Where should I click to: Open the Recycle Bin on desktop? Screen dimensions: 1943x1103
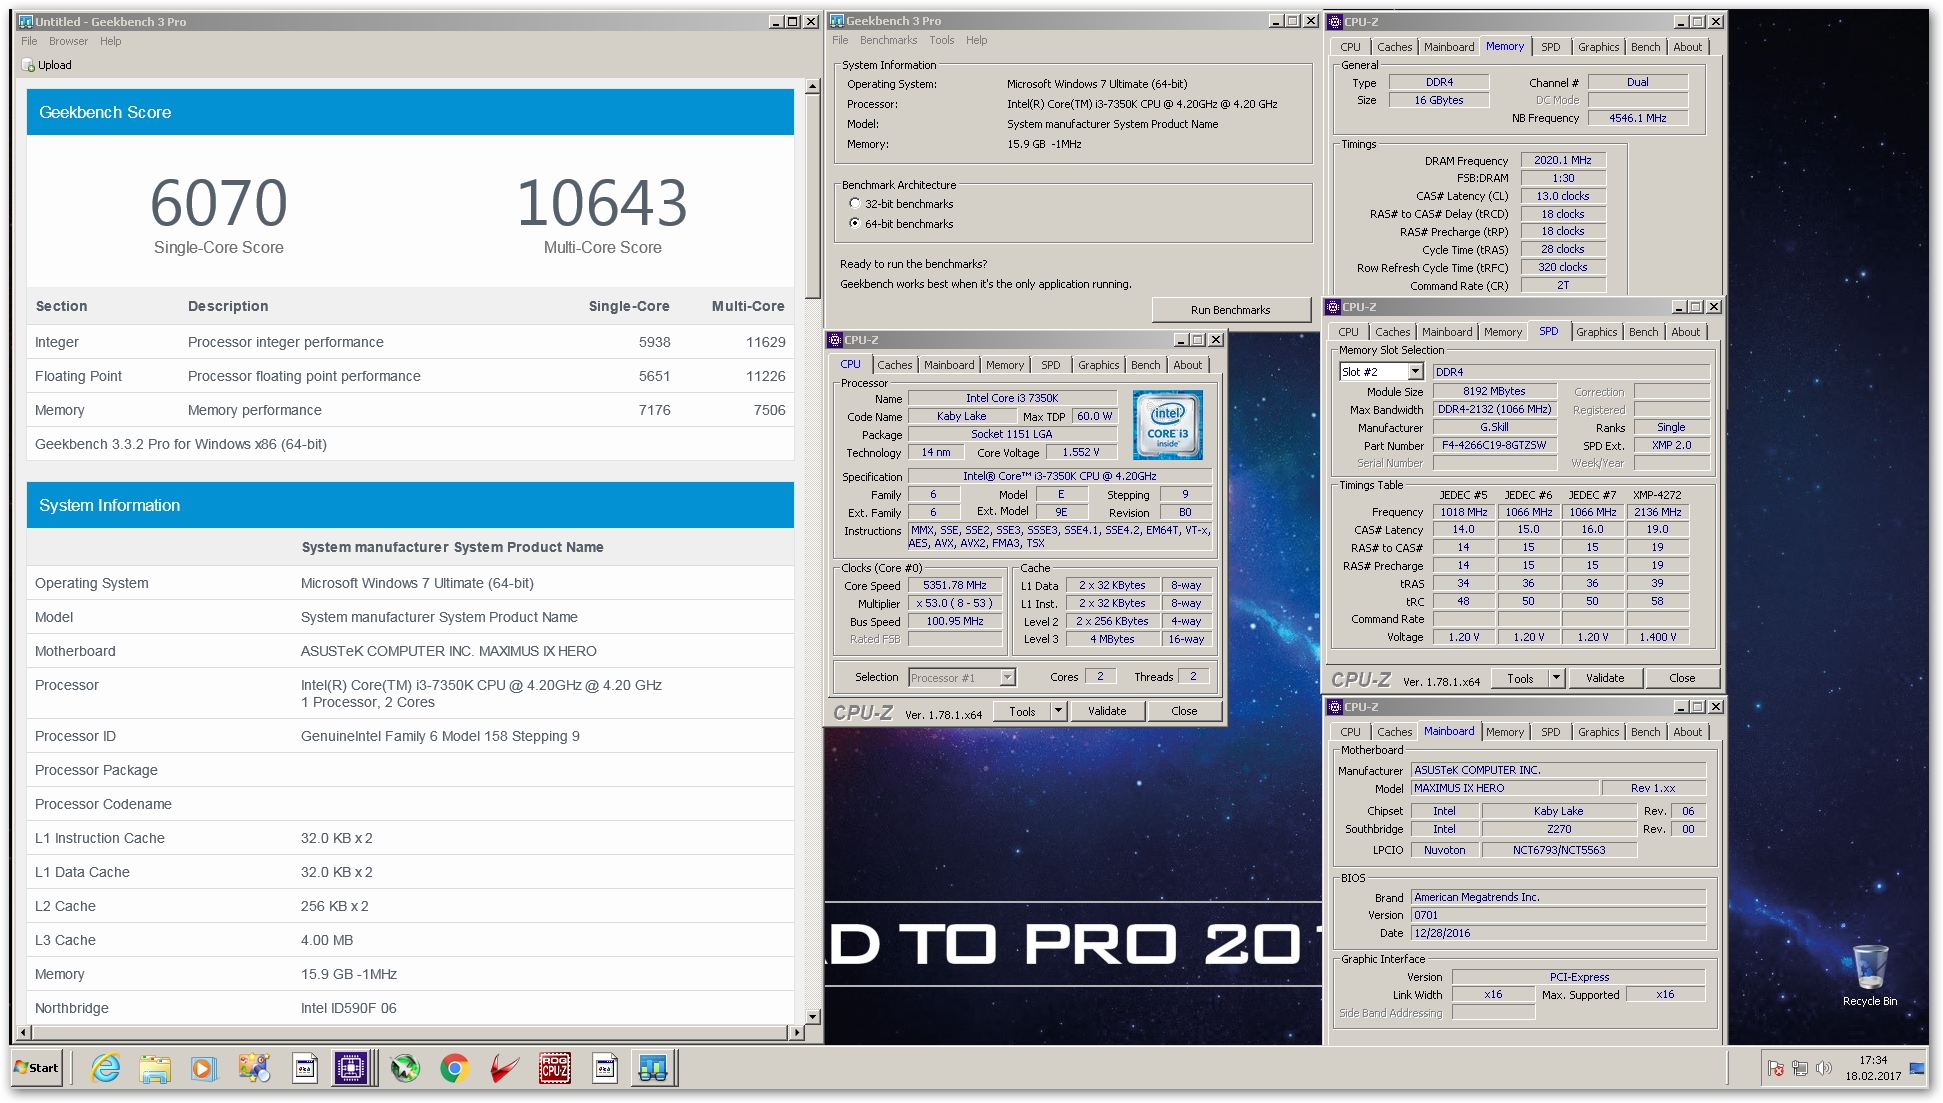coord(1869,975)
